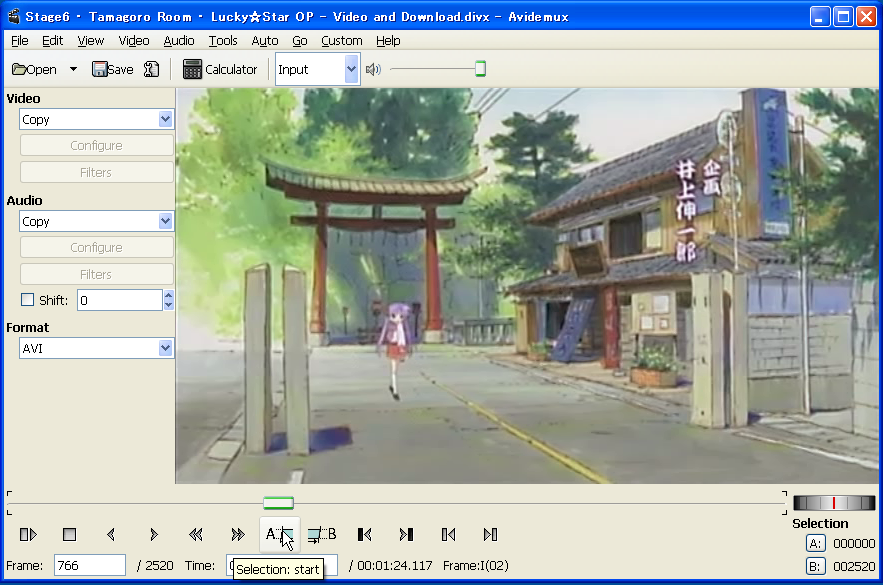This screenshot has height=585, width=883.
Task: Save the video with the Save button
Action: tap(113, 69)
